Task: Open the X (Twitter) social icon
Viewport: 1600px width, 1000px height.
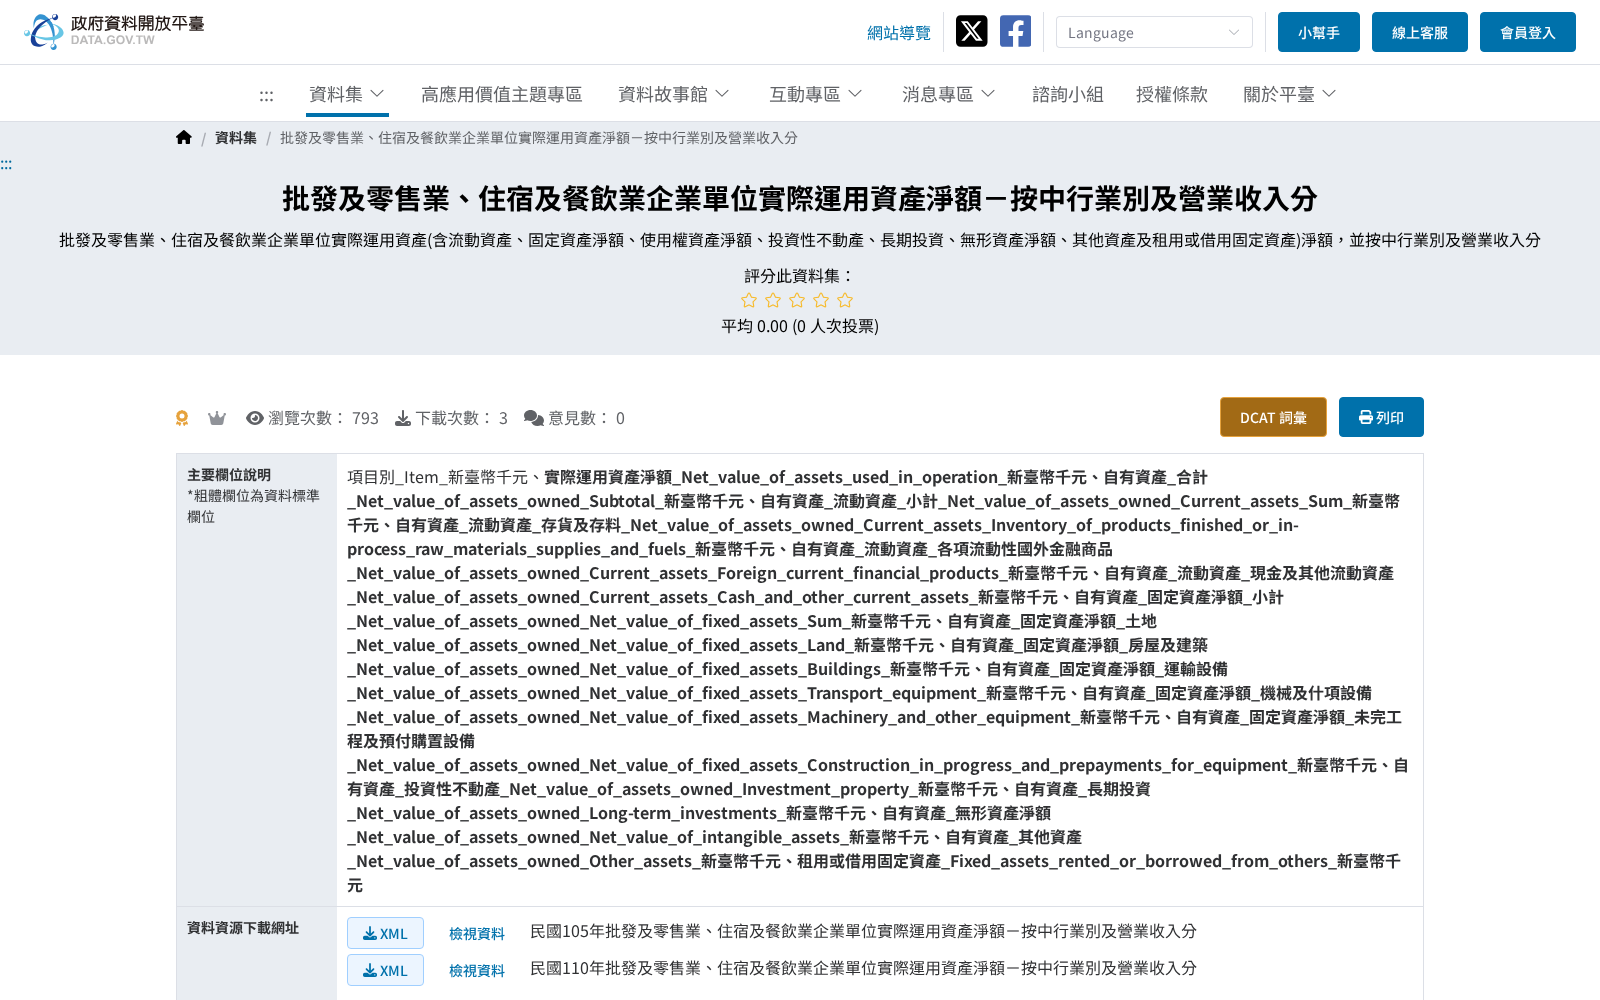Action: [971, 31]
